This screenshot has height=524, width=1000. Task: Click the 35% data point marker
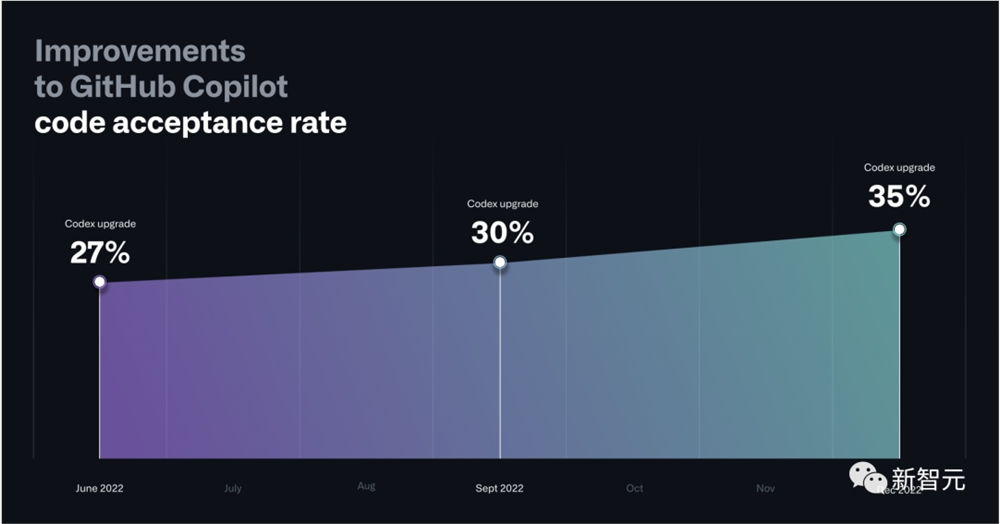[899, 229]
